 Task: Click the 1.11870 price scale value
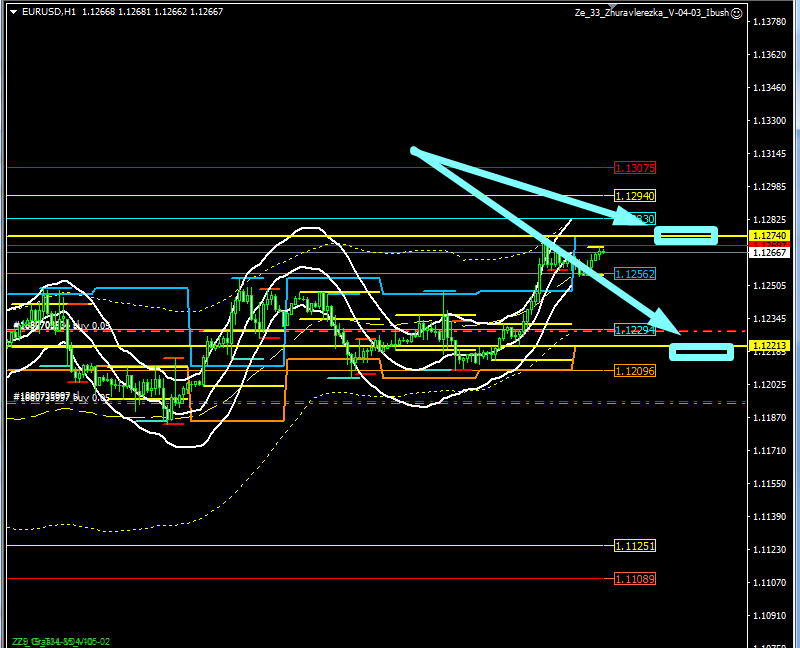[x=769, y=418]
